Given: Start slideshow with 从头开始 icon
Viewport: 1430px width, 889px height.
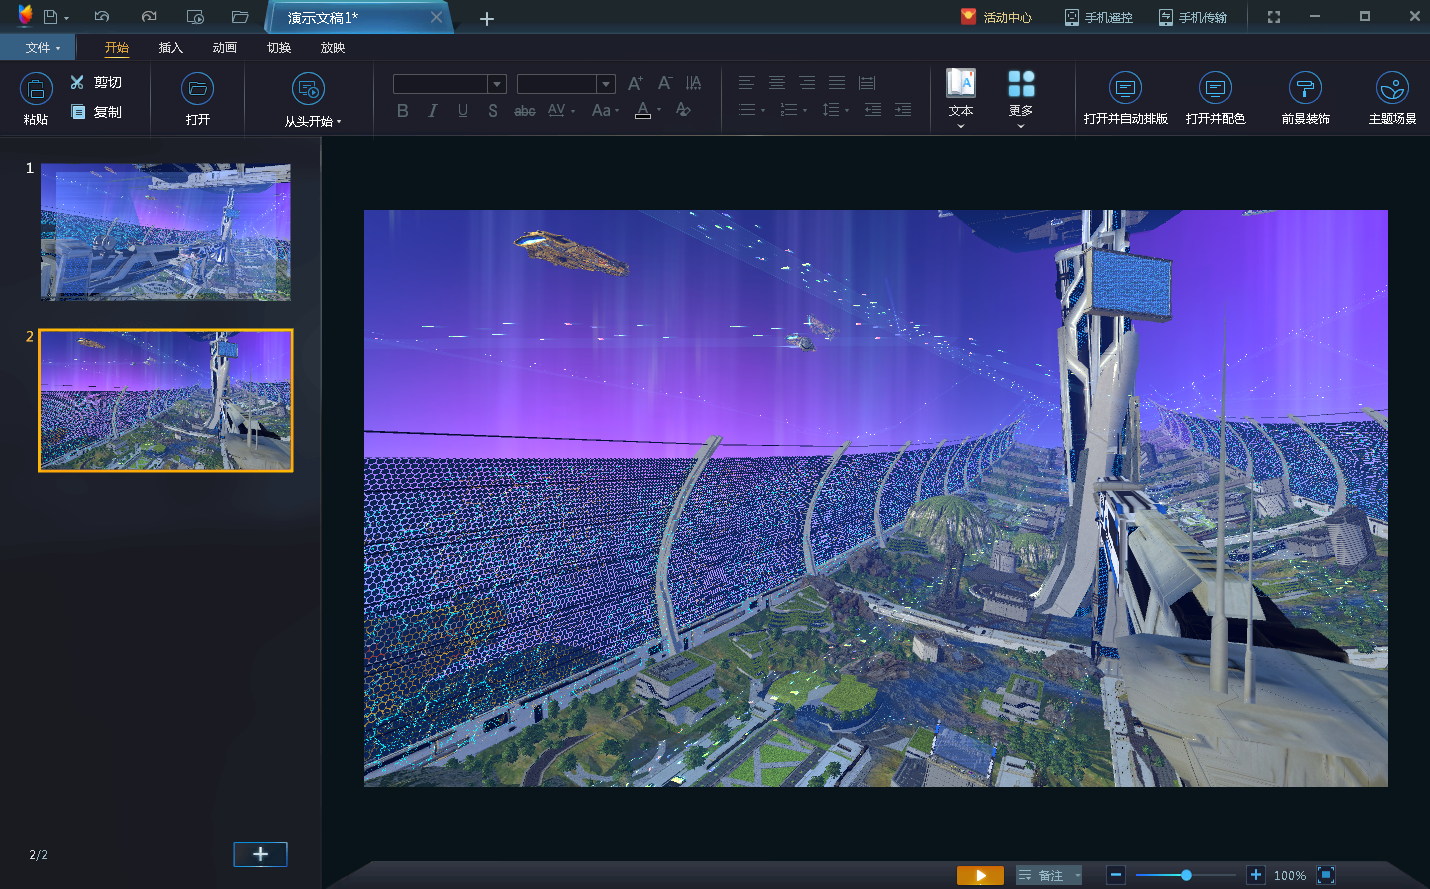Looking at the screenshot, I should 308,89.
